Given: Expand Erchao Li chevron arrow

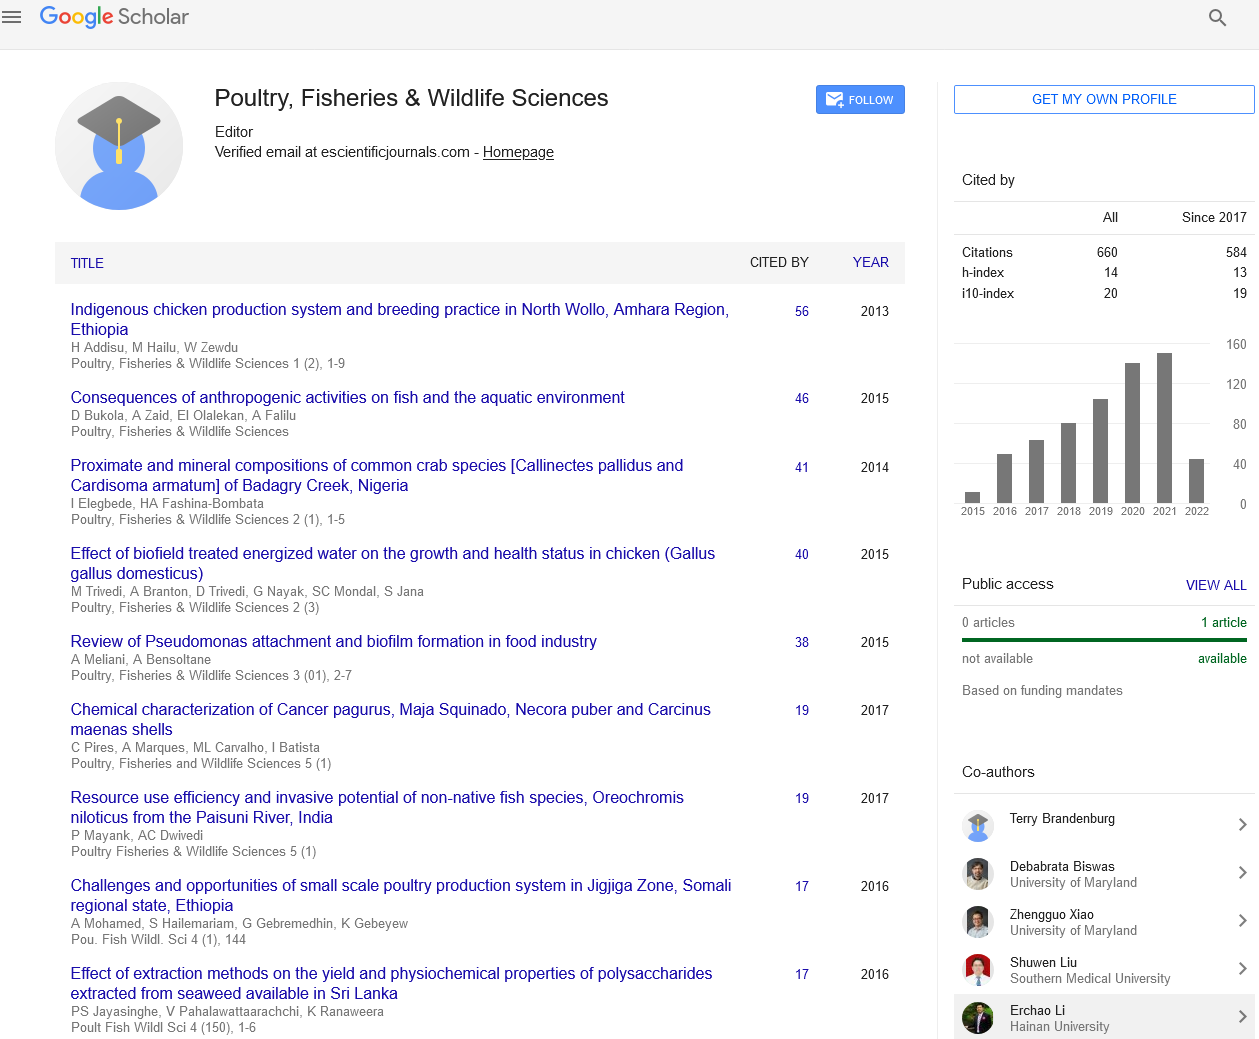Looking at the screenshot, I should coord(1242,1017).
